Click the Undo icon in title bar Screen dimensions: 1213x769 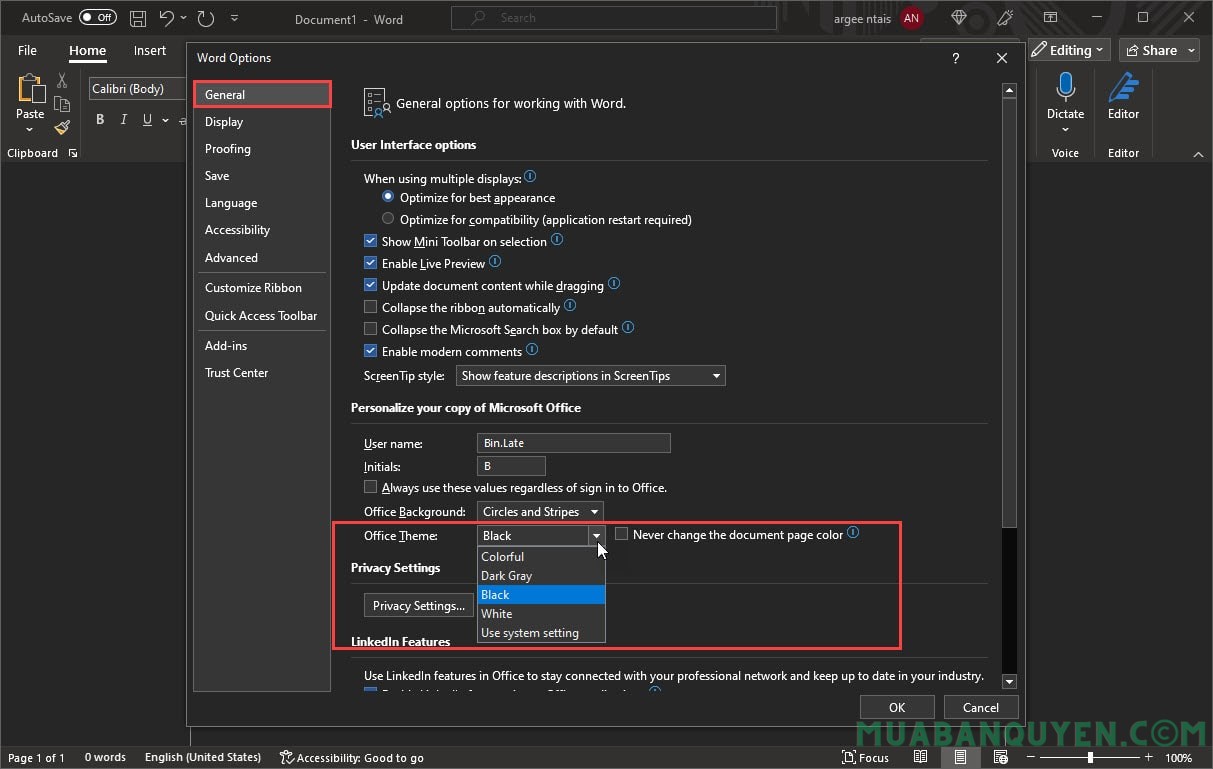click(166, 18)
